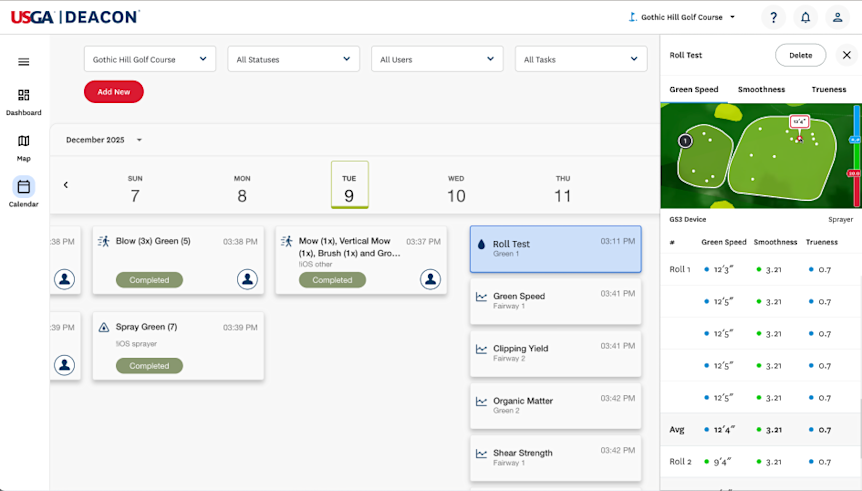Viewport: 862px width, 491px height.
Task: Click the chart icon on Organic Matter card
Action: tap(482, 401)
